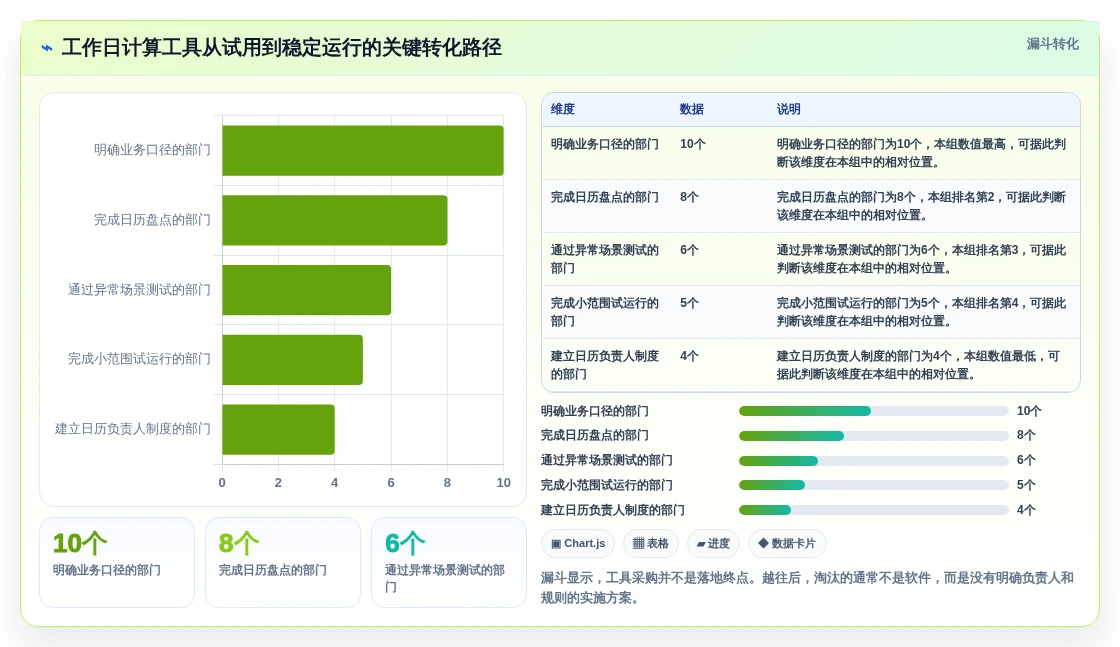The image size is (1120, 647).
Task: Click the 完成小范围试运行的部门 chart bar
Action: [293, 359]
